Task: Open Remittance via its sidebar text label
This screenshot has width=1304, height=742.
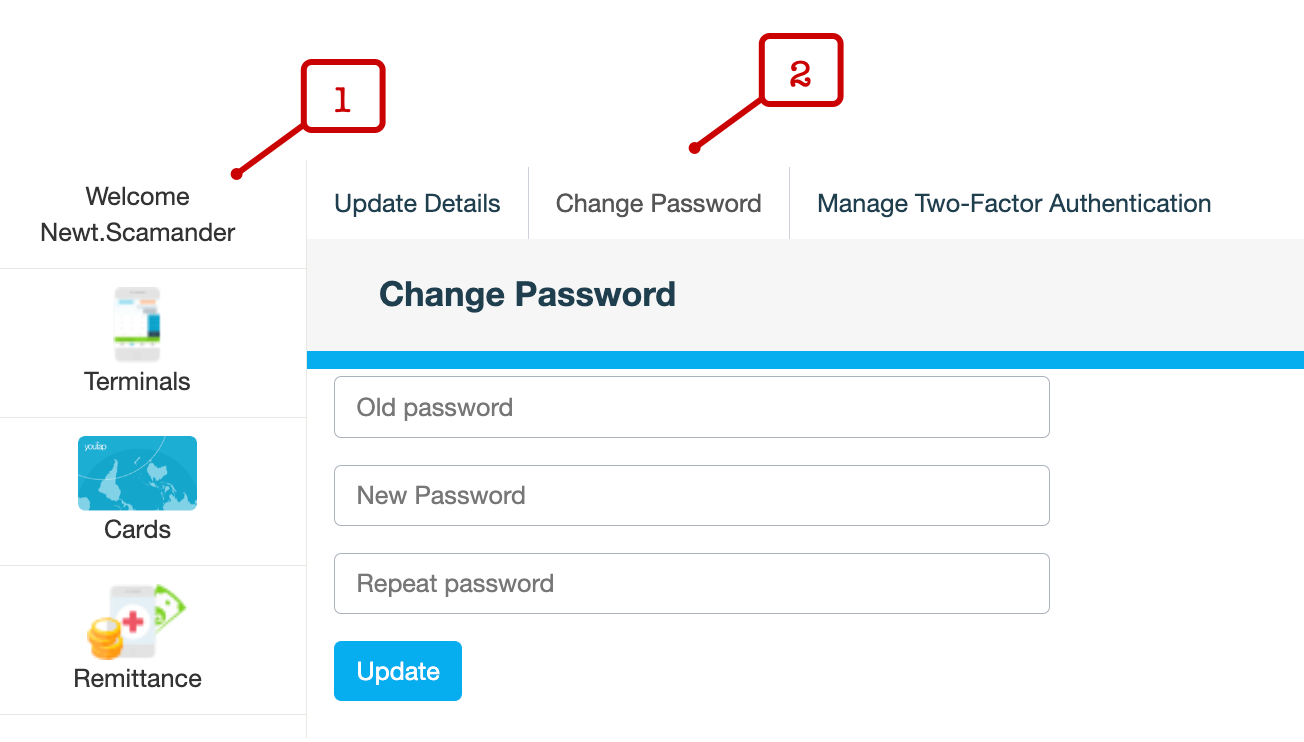Action: (137, 678)
